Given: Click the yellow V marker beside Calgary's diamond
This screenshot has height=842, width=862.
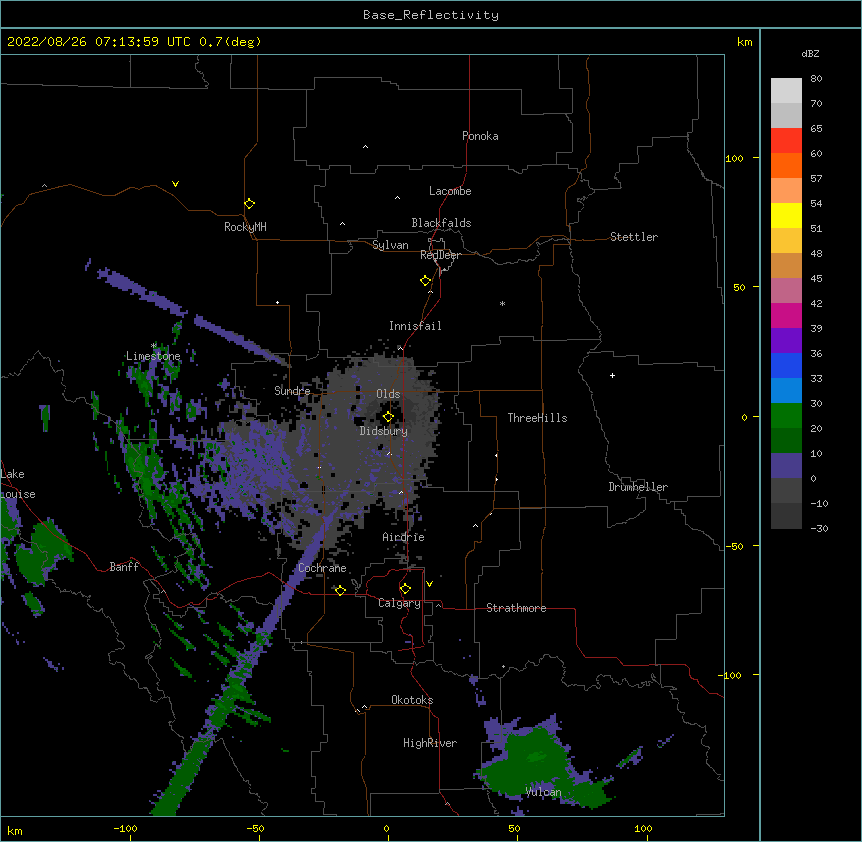Looking at the screenshot, I should 429,584.
